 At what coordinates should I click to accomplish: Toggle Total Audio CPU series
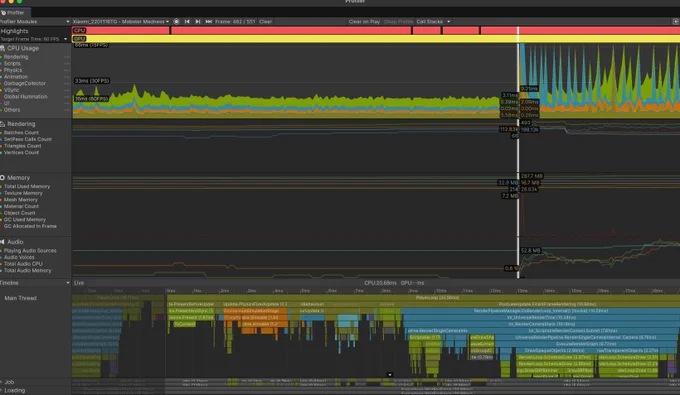[23, 264]
